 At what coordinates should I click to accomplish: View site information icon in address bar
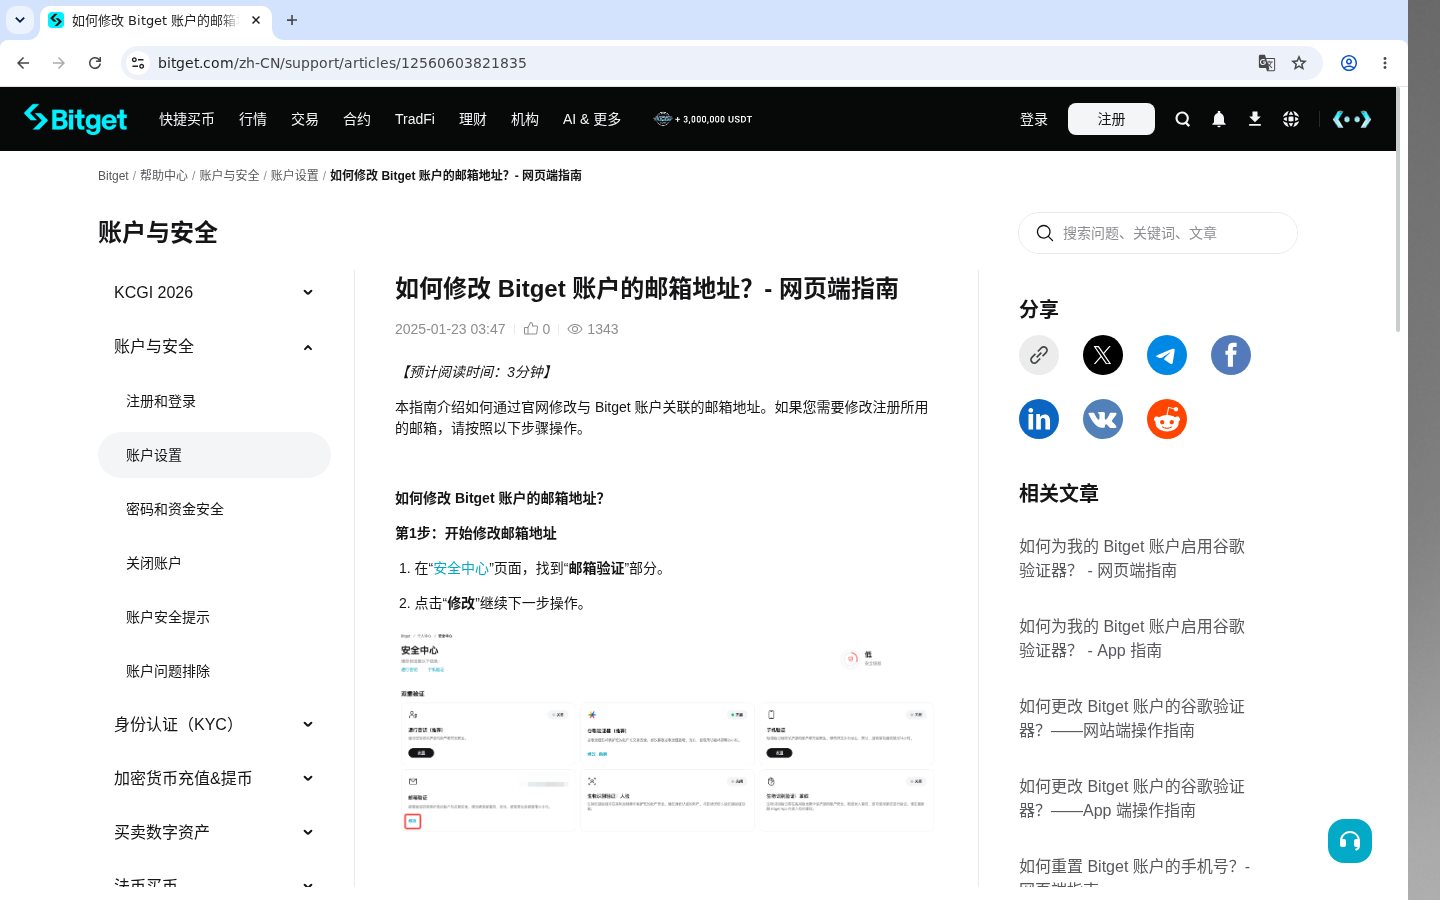(x=138, y=63)
